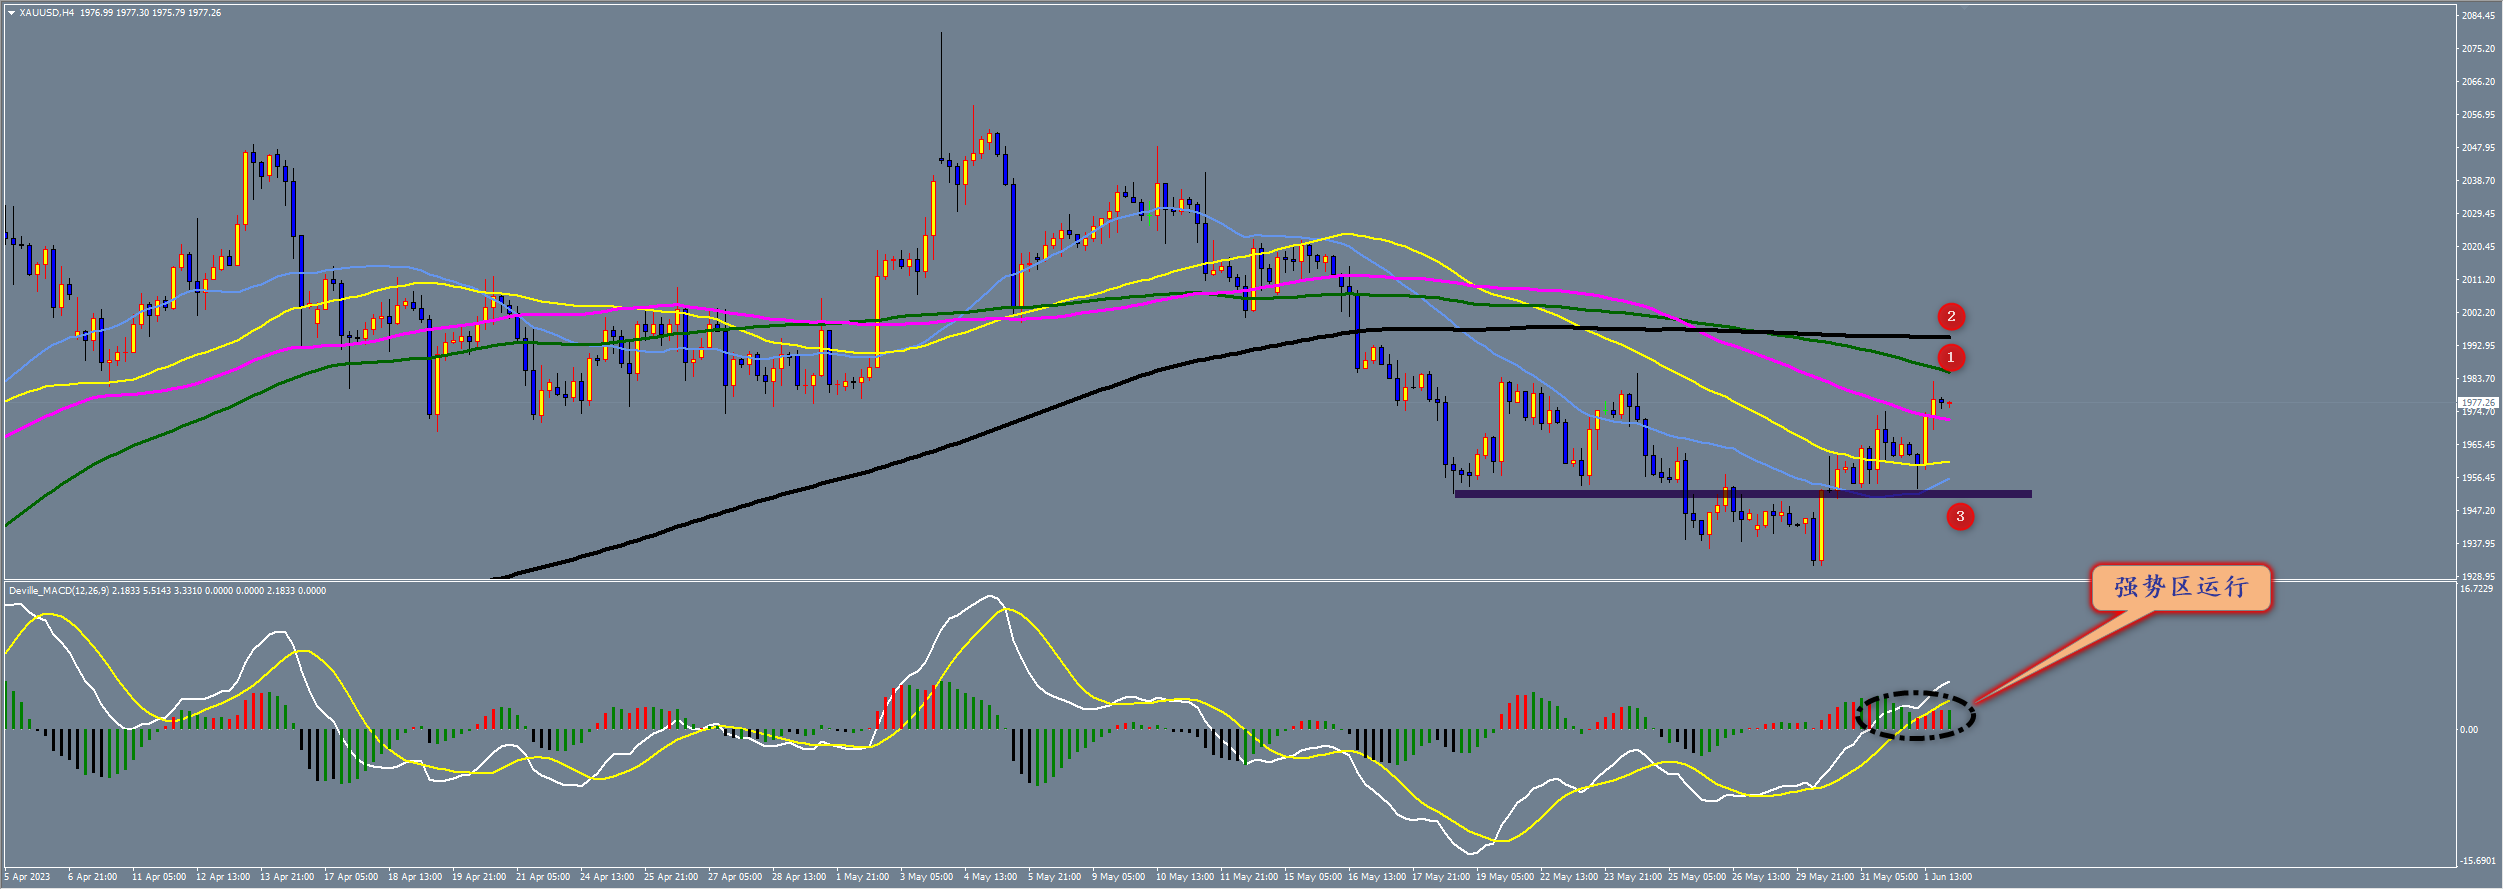Click the -15.6901 MACD scale value
The width and height of the screenshot is (2504, 890).
pyautogui.click(x=2478, y=860)
